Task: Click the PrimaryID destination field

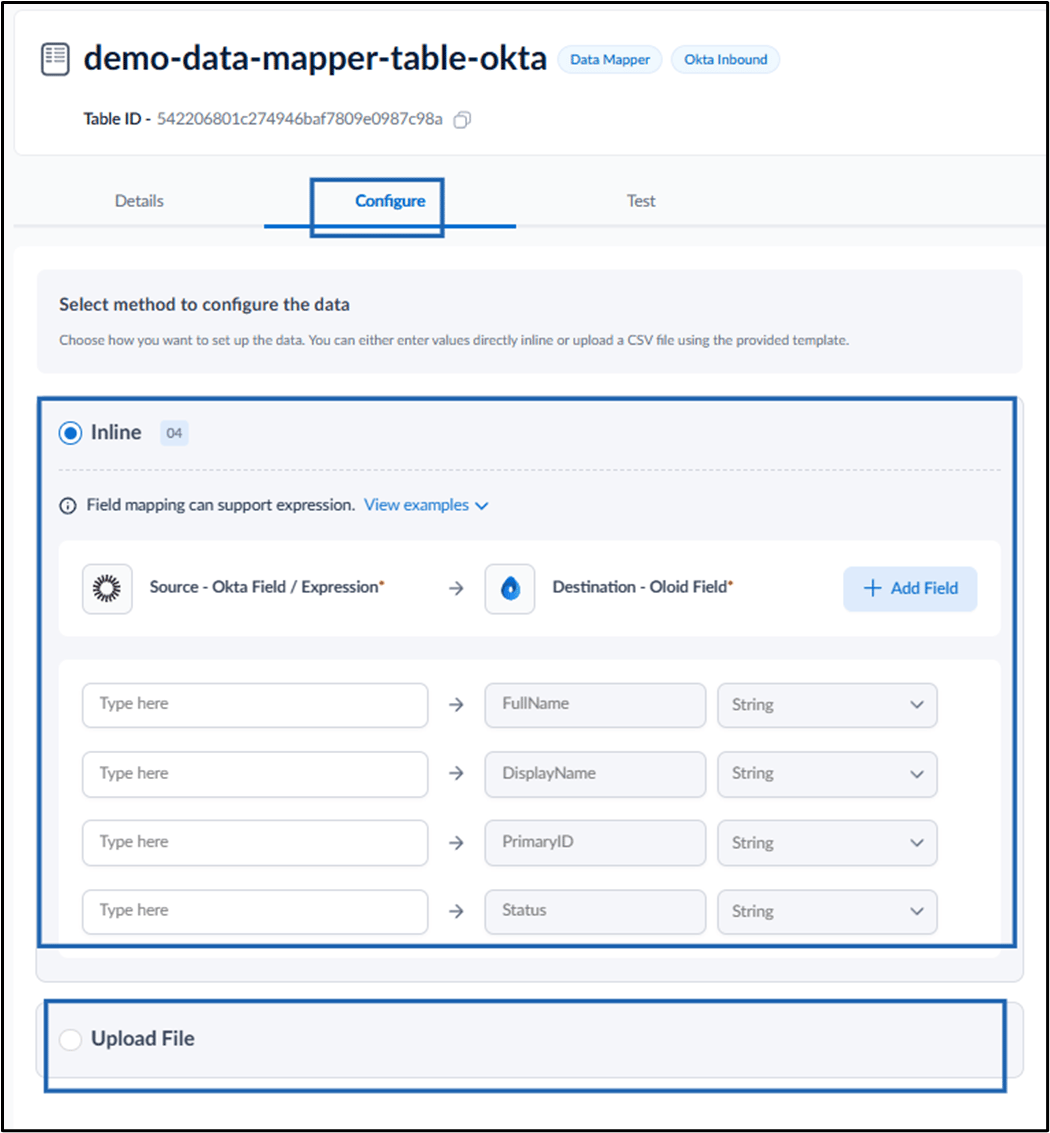Action: click(x=595, y=843)
